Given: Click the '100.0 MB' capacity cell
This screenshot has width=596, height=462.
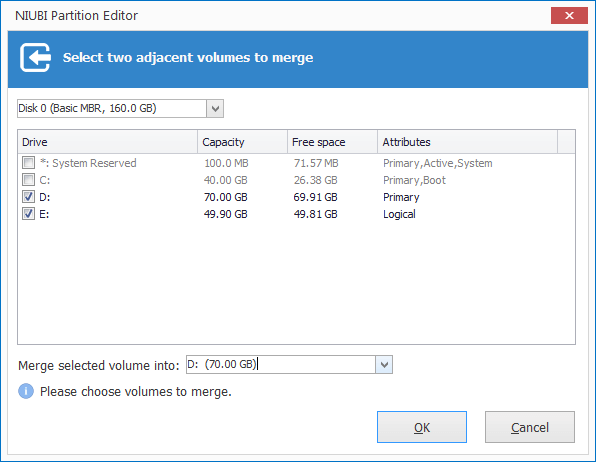Looking at the screenshot, I should click(x=226, y=163).
